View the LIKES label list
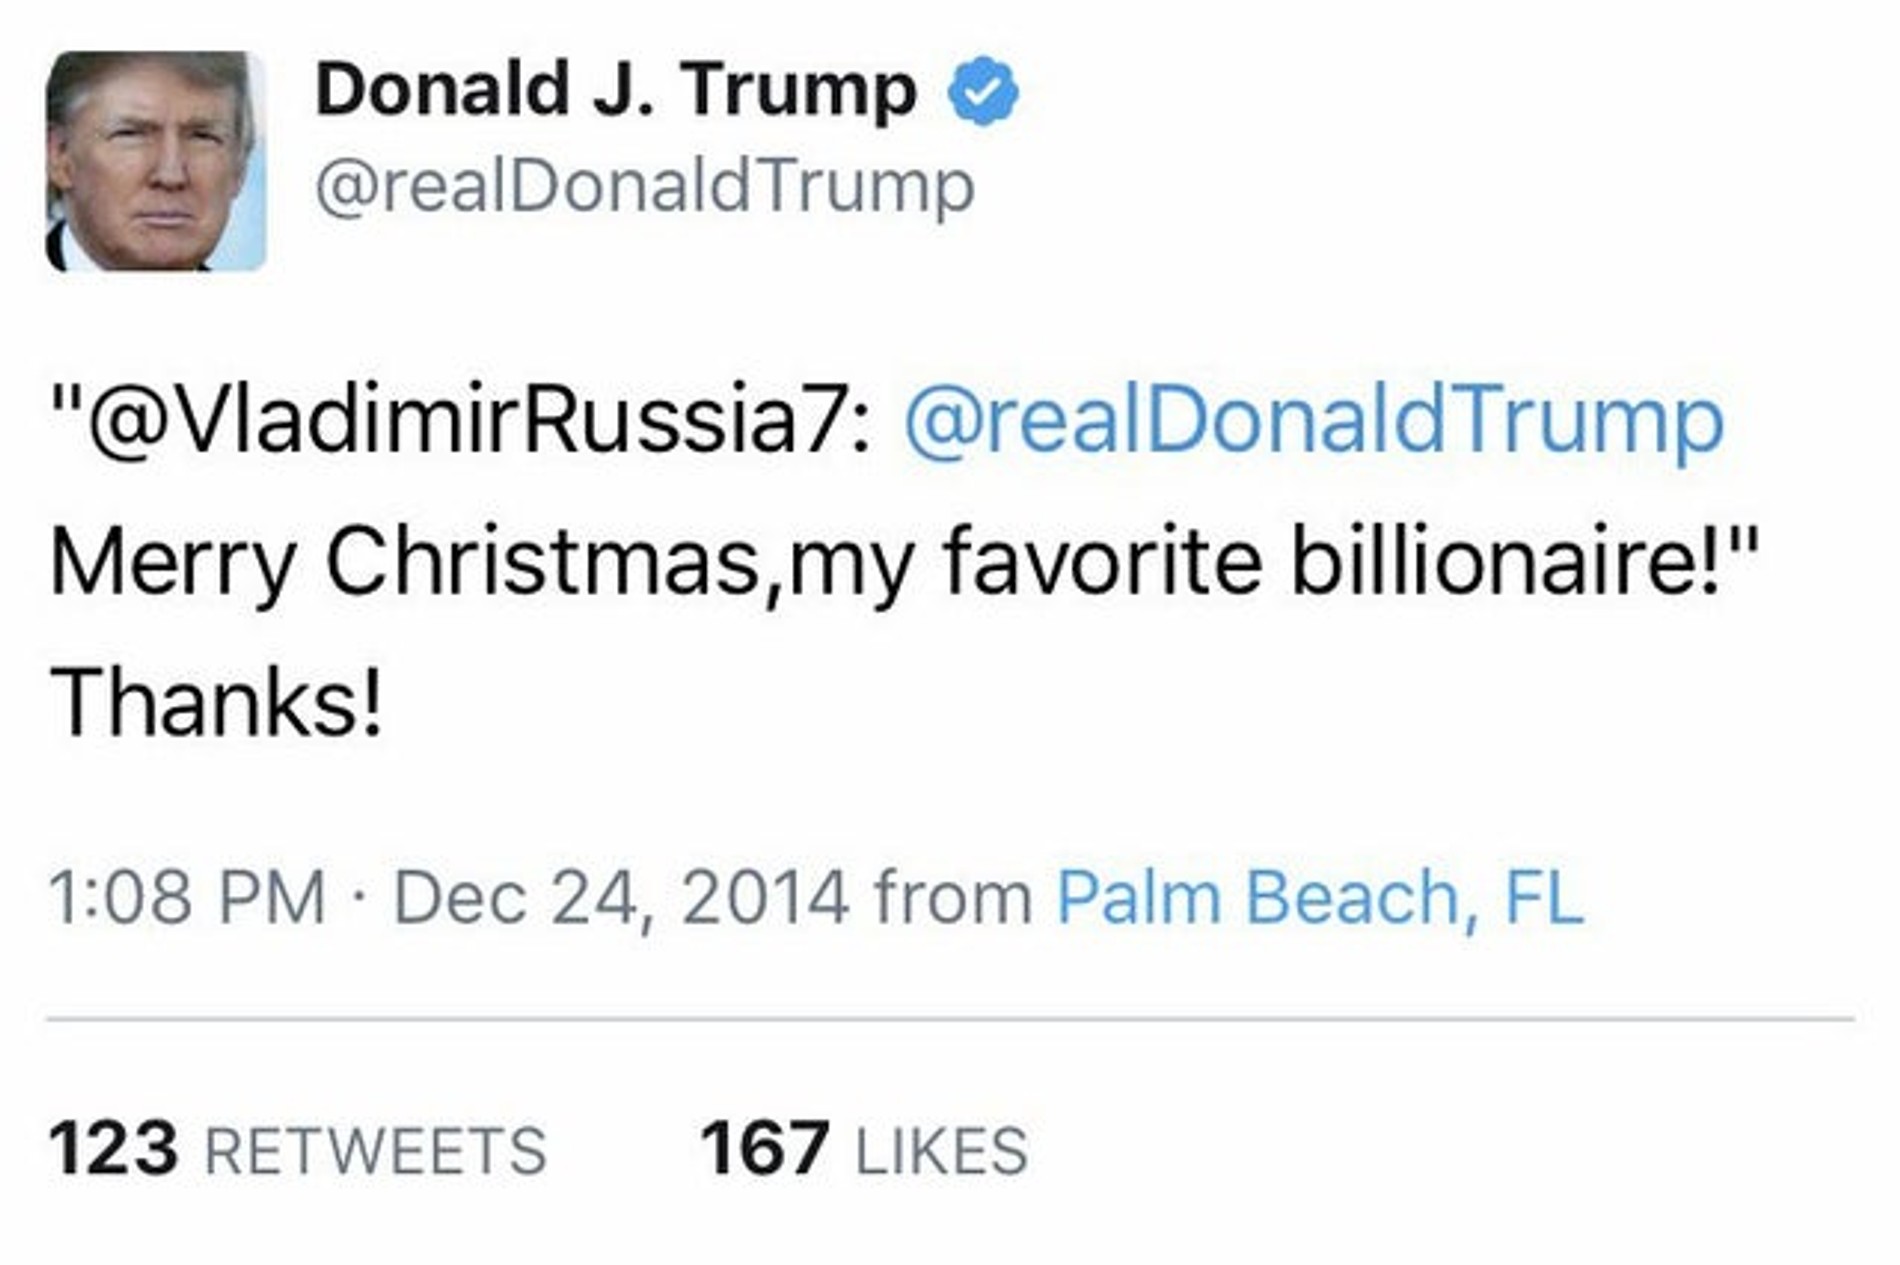Image resolution: width=1900 pixels, height=1265 pixels. pos(941,1151)
